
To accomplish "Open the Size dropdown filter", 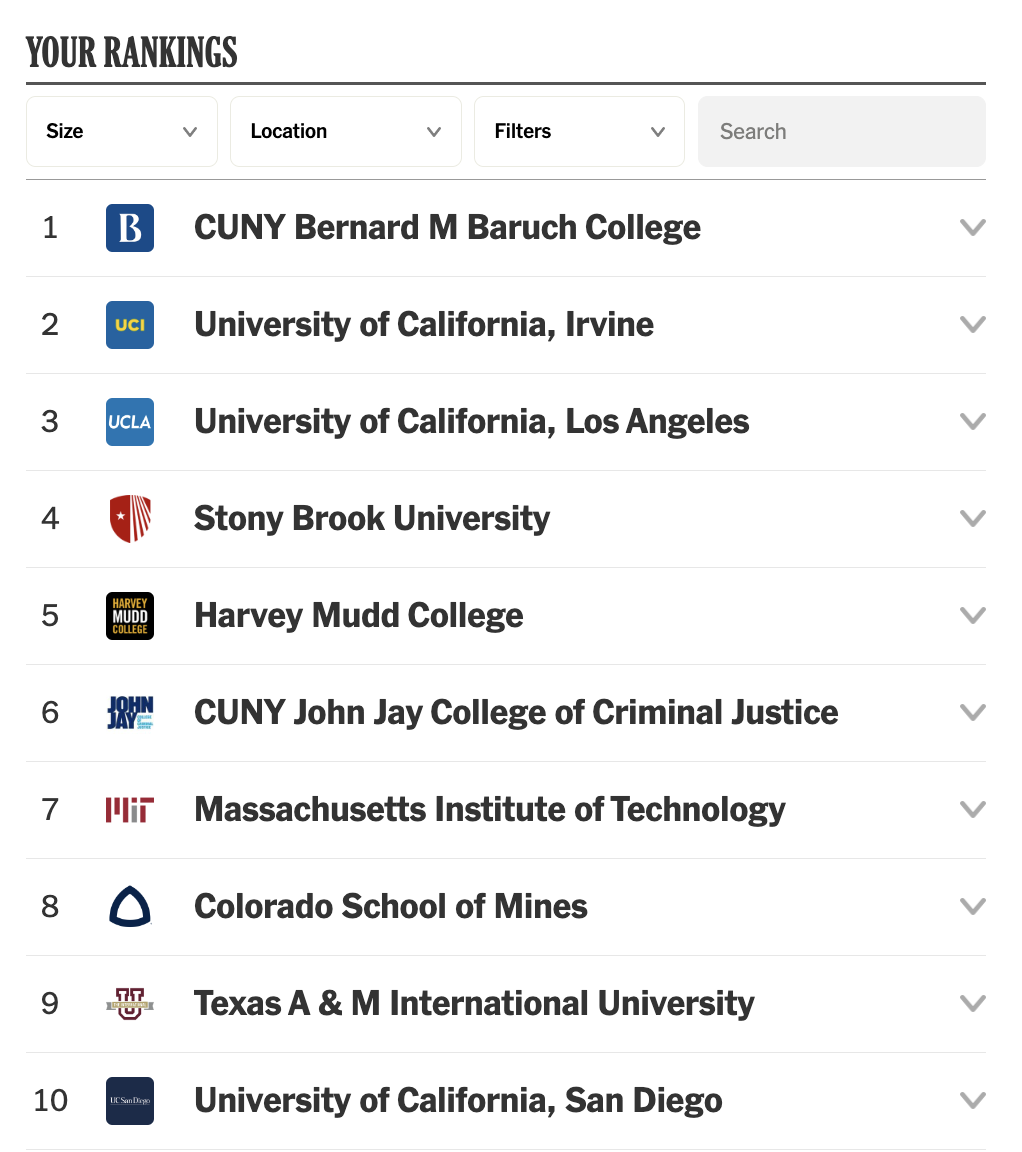I will [x=121, y=131].
